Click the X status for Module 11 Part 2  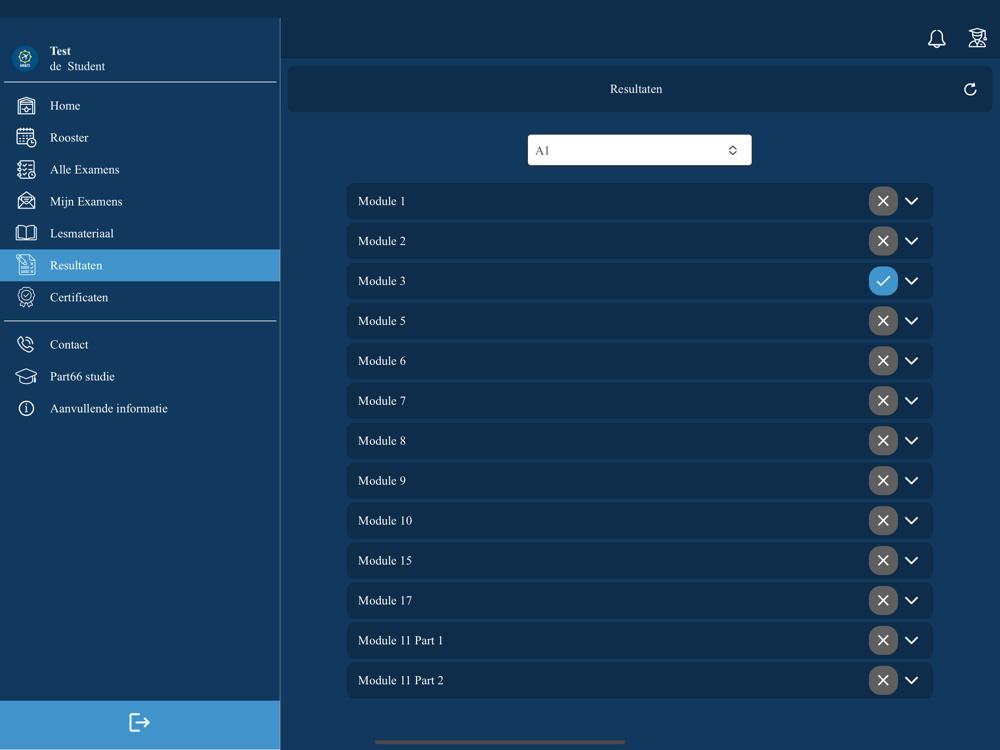(x=883, y=680)
